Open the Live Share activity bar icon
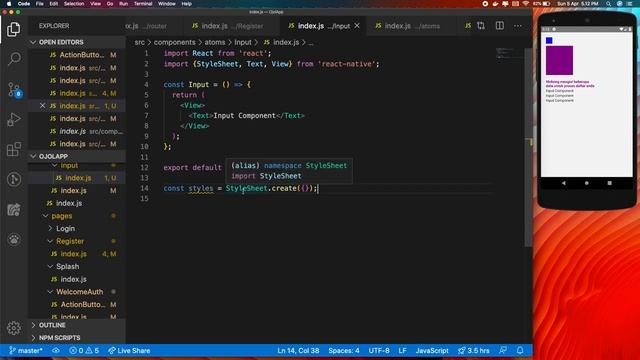Image resolution: width=640 pixels, height=360 pixels. click(14, 210)
